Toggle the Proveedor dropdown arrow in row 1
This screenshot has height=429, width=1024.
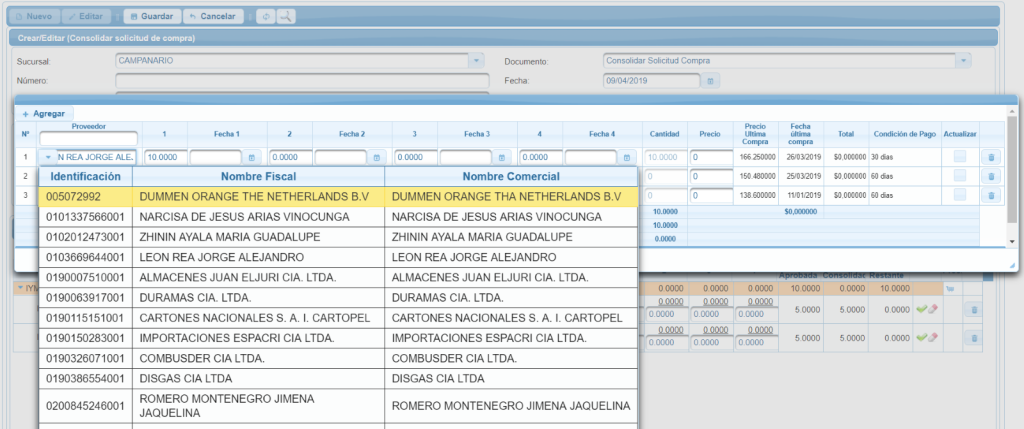tap(48, 157)
